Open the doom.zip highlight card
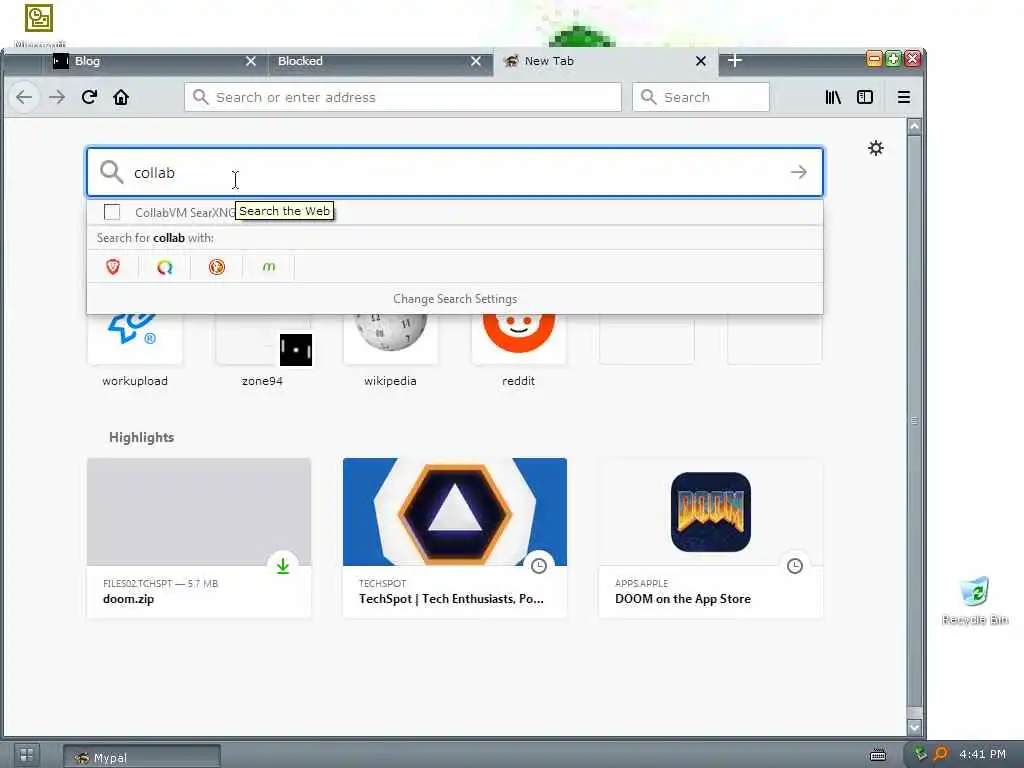The image size is (1024, 768). pyautogui.click(x=199, y=537)
